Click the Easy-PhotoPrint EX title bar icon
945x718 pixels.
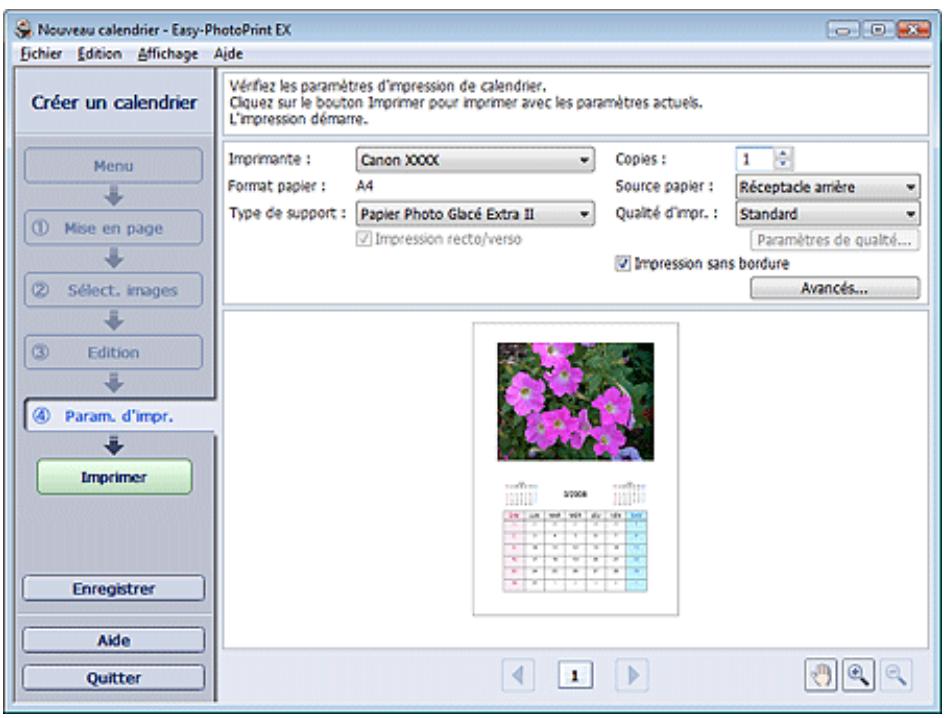(x=24, y=29)
